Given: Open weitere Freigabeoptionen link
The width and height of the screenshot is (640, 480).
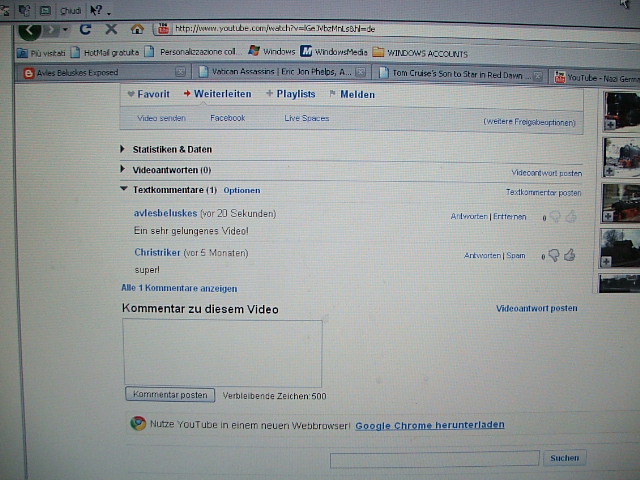Looking at the screenshot, I should click(529, 122).
